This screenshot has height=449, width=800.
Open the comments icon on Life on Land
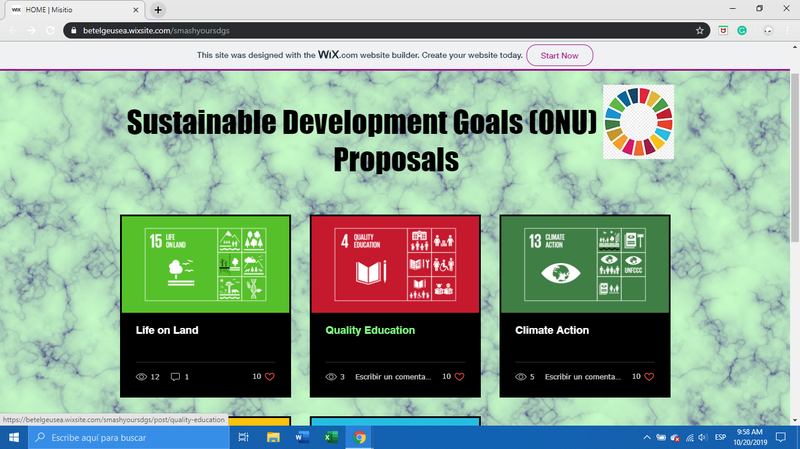(x=176, y=377)
